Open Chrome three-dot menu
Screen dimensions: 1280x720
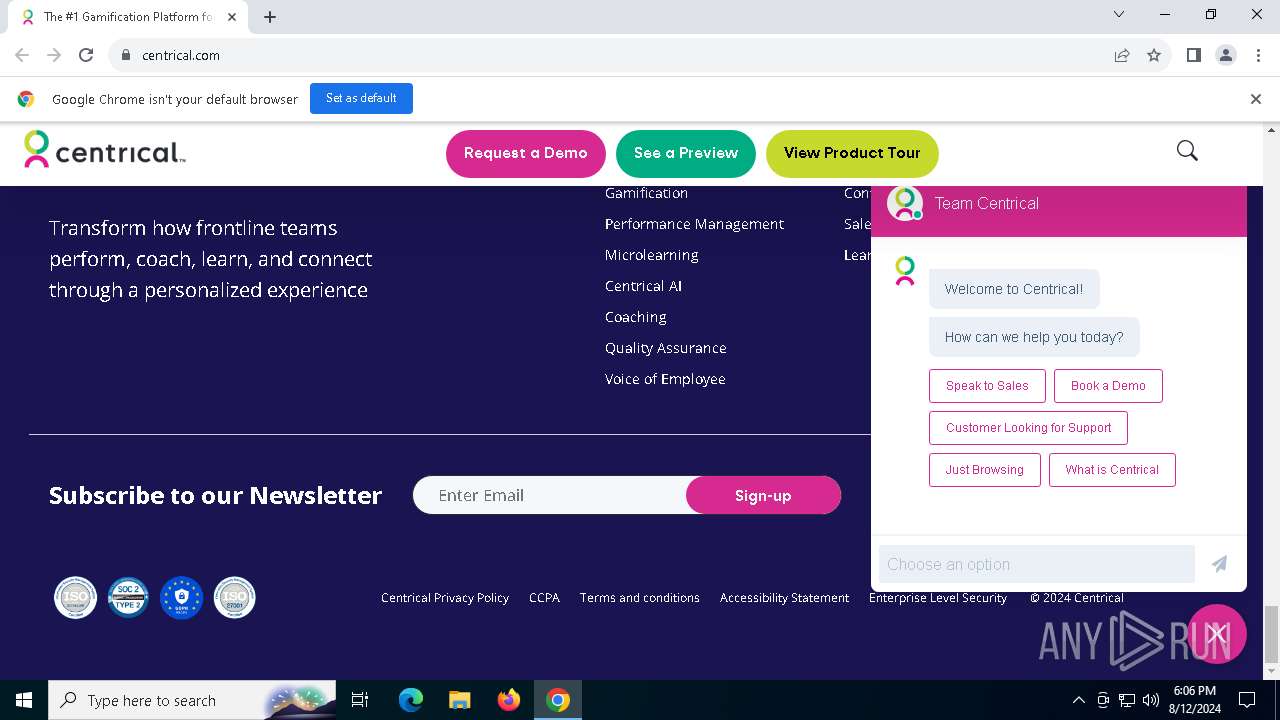point(1257,56)
